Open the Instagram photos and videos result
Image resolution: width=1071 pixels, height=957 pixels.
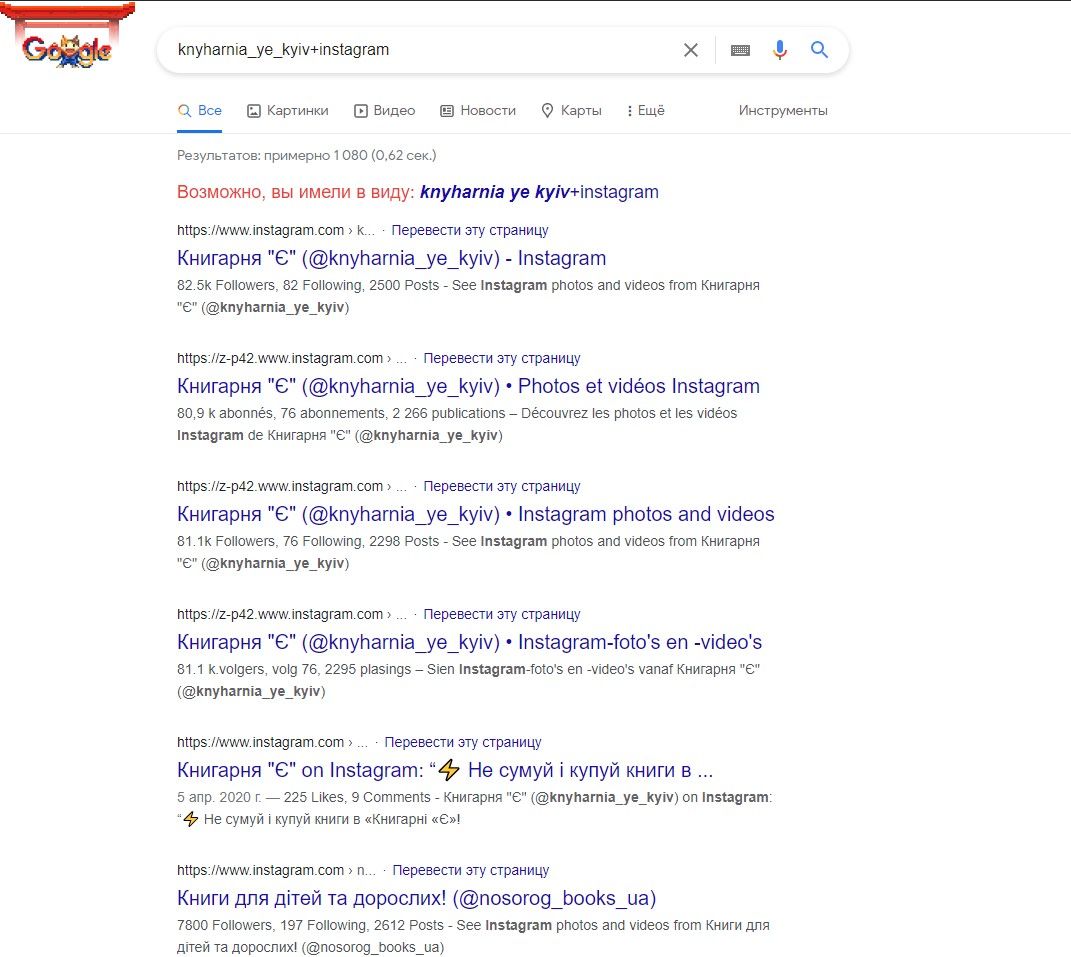475,514
